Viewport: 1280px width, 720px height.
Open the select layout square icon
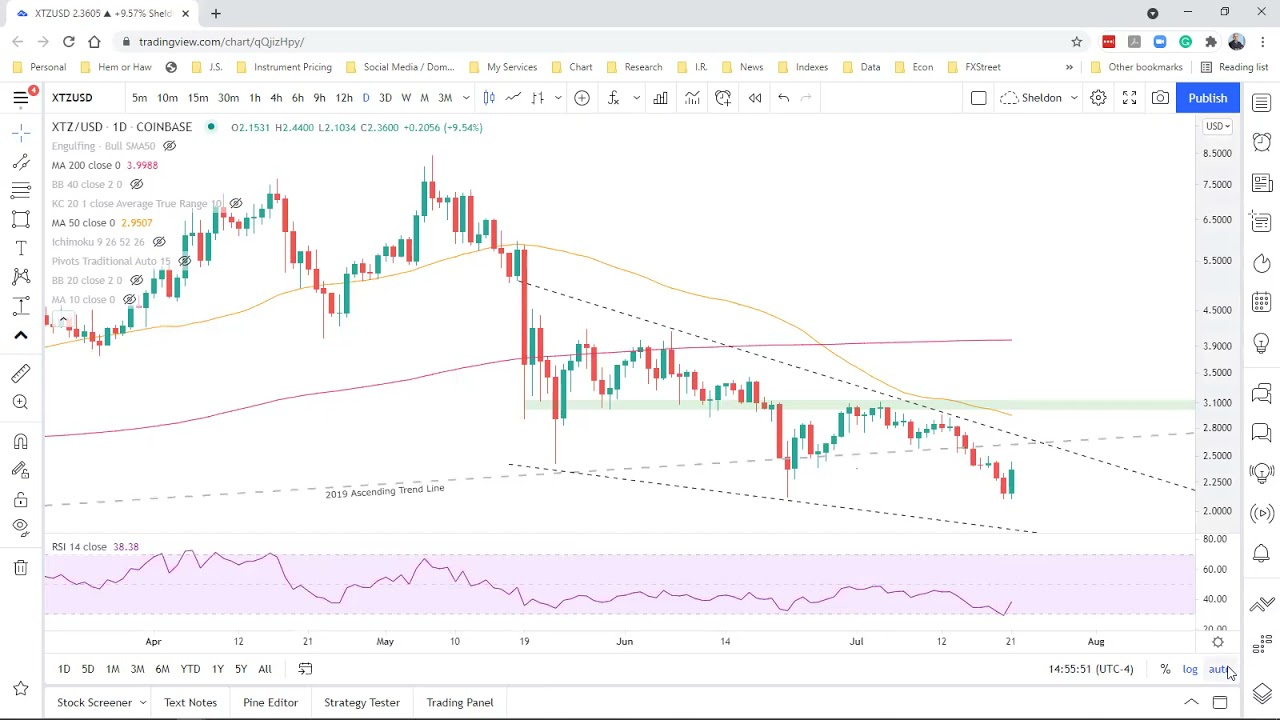(x=978, y=97)
